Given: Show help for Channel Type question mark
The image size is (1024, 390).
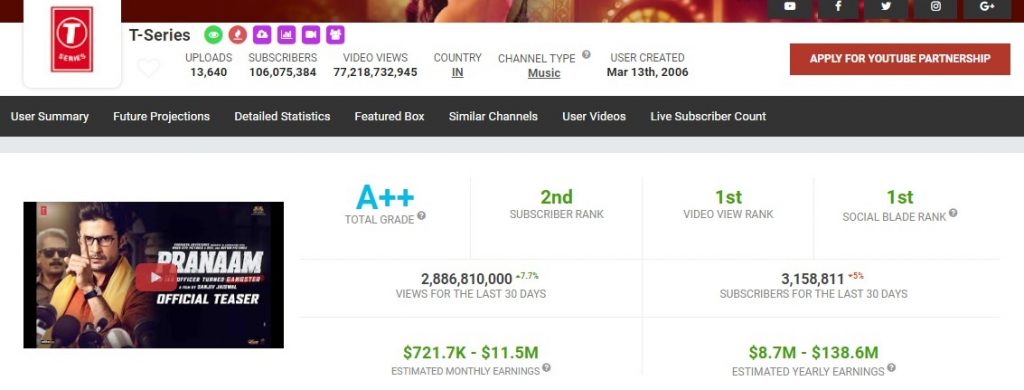Looking at the screenshot, I should (586, 55).
